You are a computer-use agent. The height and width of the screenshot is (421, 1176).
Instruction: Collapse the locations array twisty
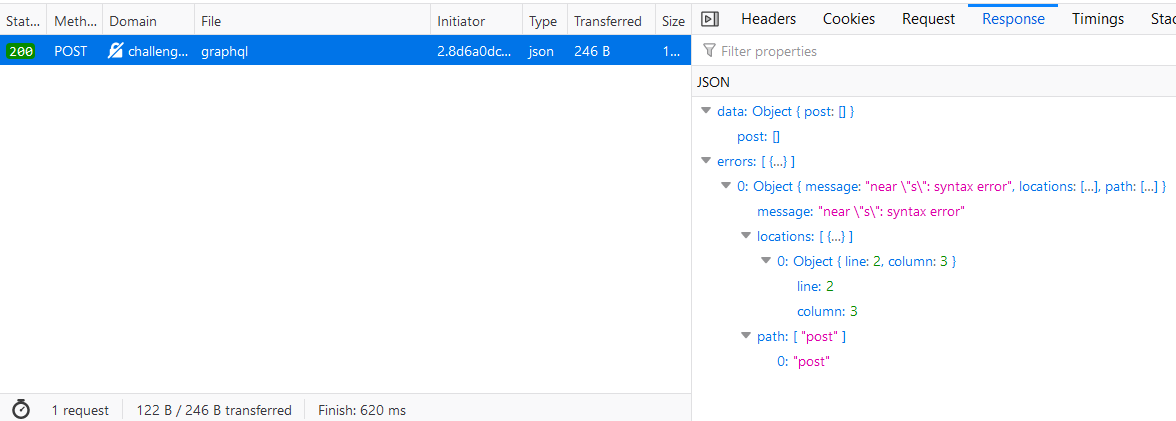coord(746,236)
